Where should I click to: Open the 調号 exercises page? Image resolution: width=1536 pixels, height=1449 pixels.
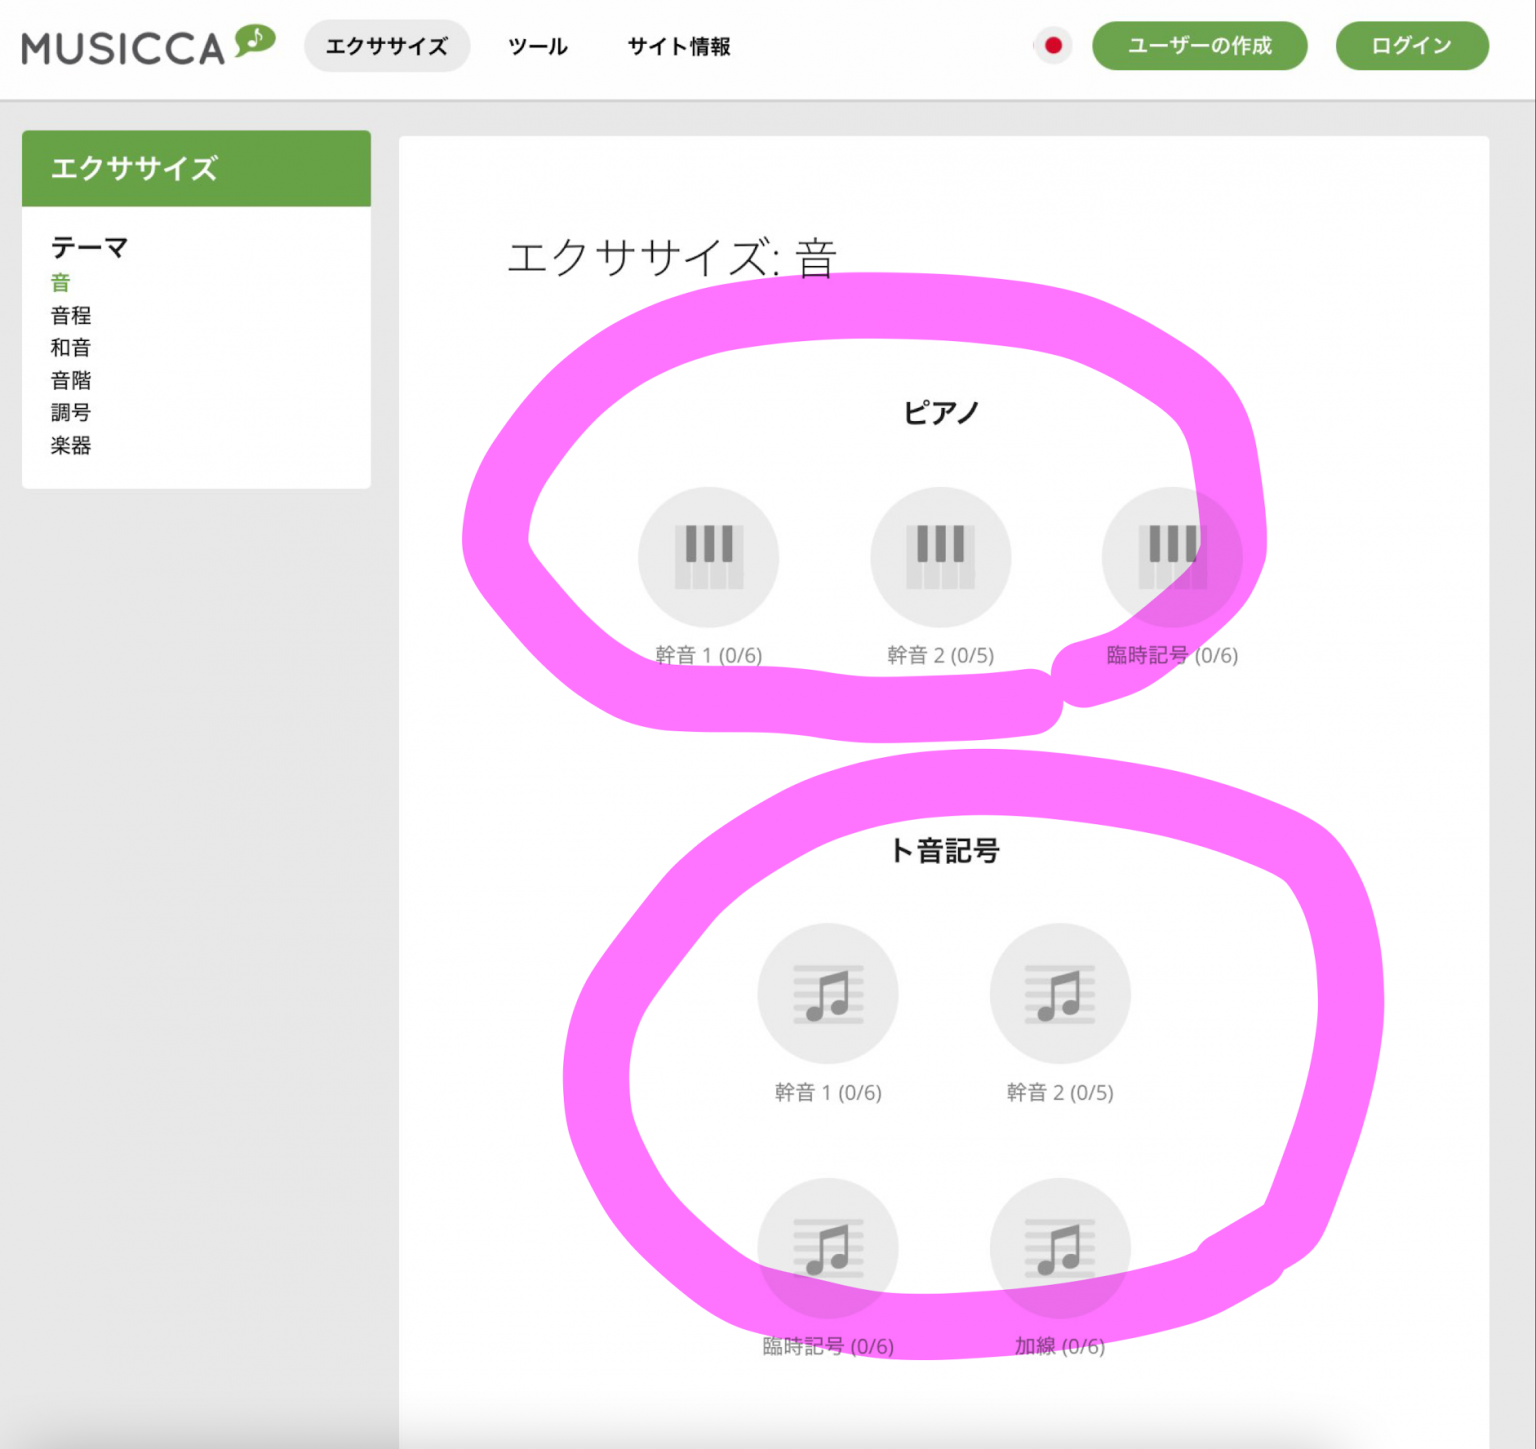[71, 413]
